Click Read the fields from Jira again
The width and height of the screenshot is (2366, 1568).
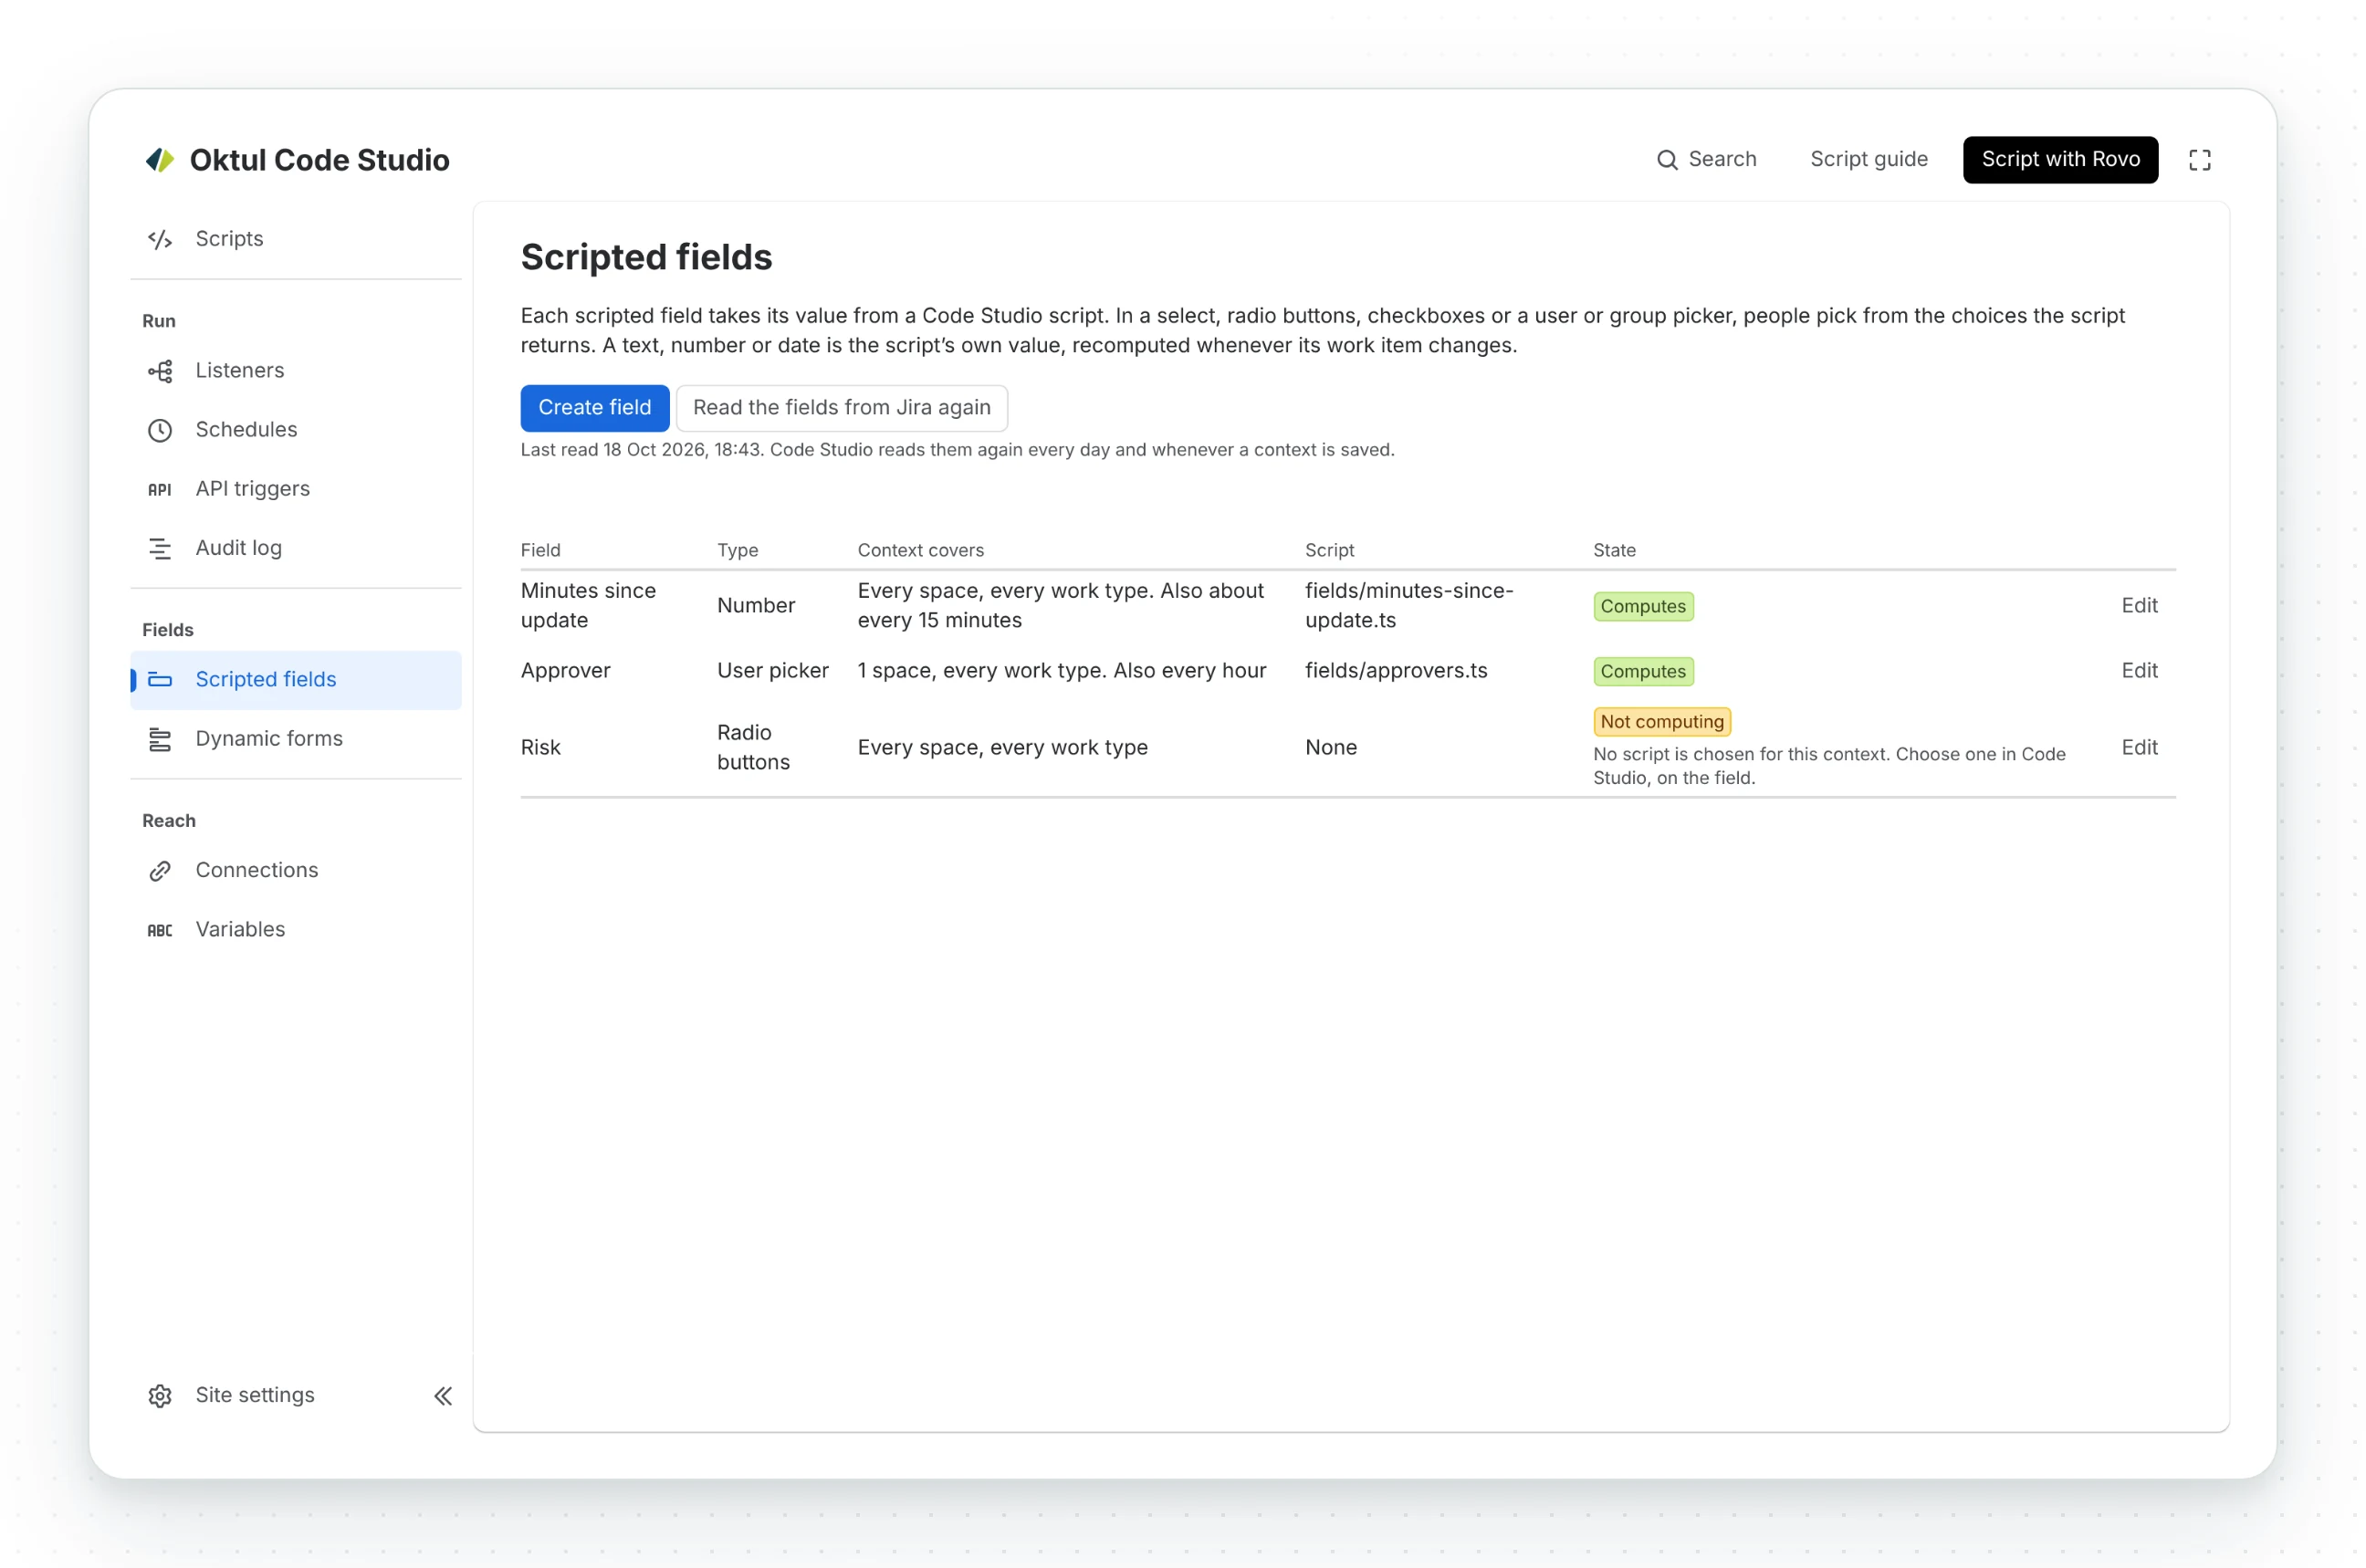[842, 408]
